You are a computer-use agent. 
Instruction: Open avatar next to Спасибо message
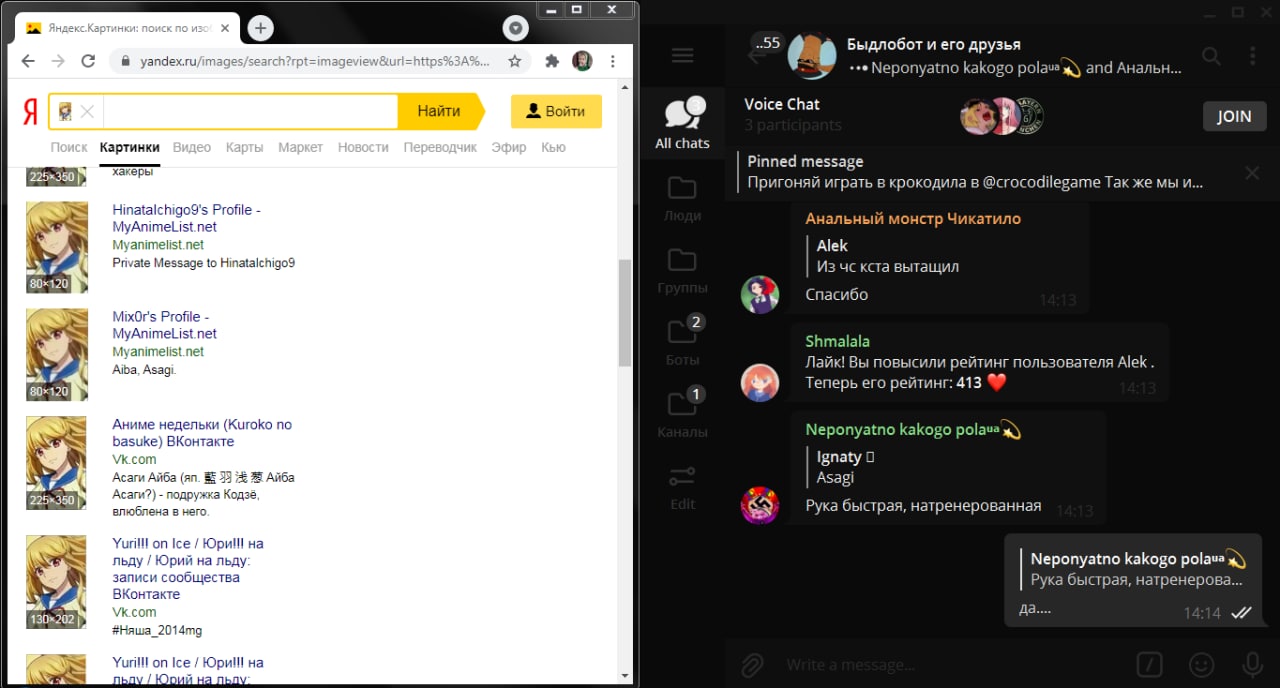click(760, 294)
